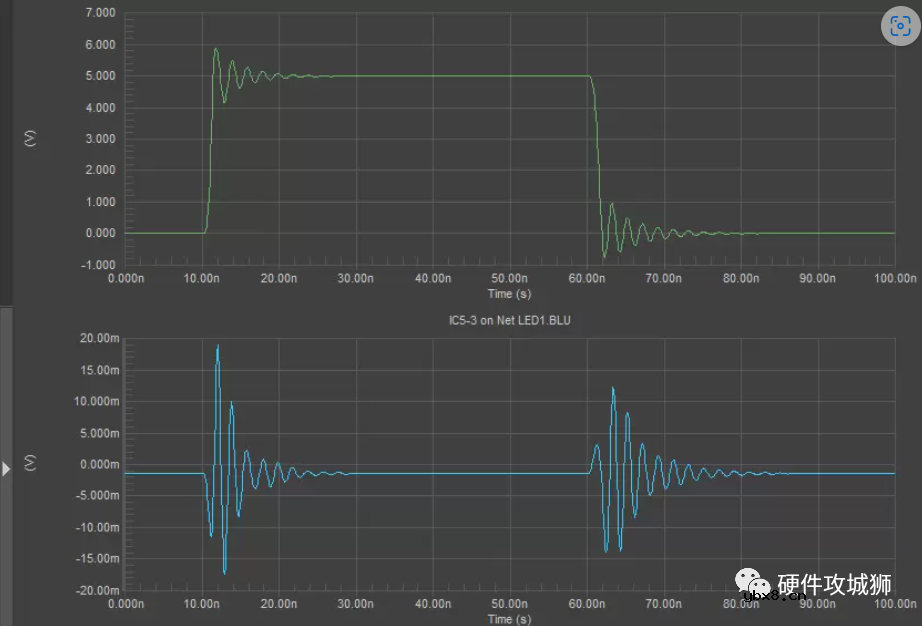Click the voltage unit icon on the lower plot

tap(29, 463)
